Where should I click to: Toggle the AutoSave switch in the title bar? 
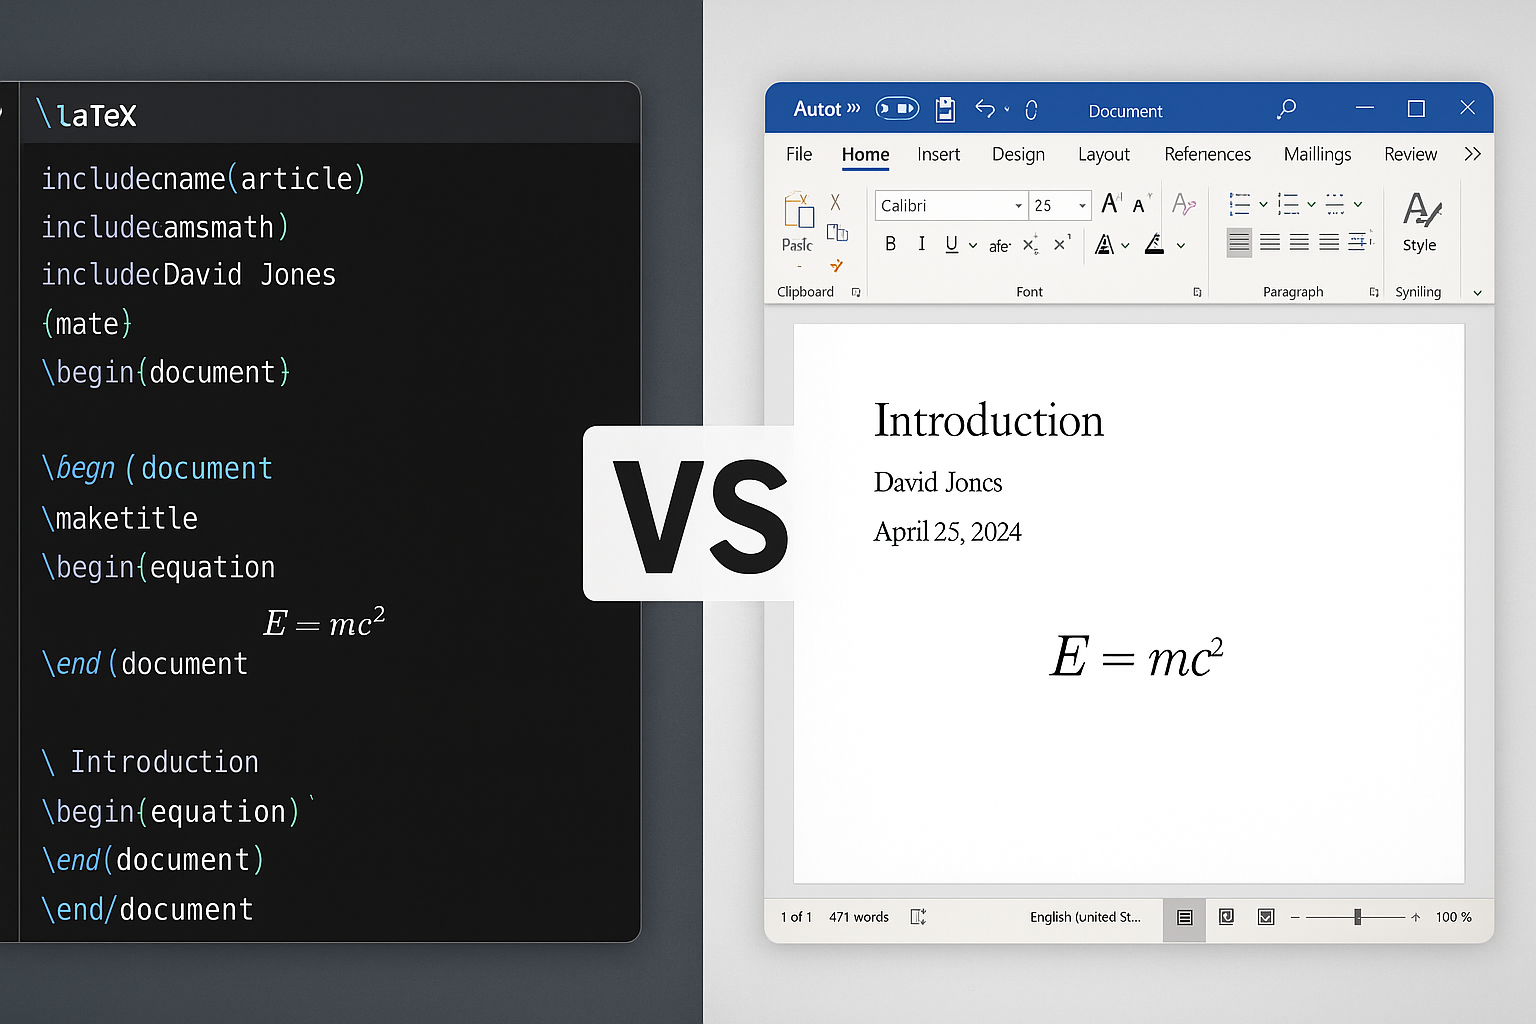point(897,108)
